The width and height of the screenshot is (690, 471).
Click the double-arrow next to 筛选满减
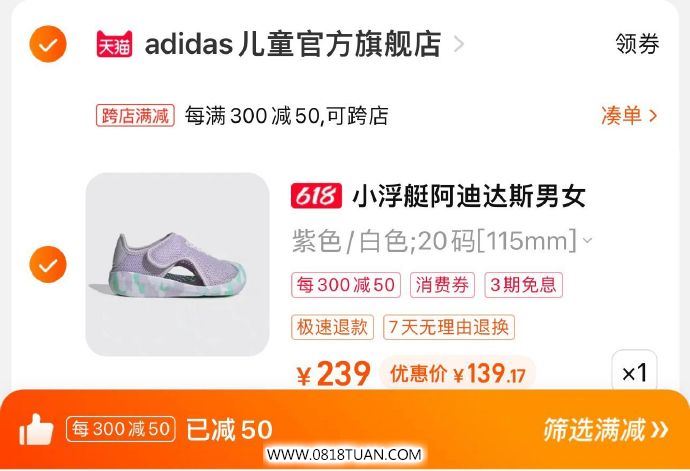click(659, 430)
